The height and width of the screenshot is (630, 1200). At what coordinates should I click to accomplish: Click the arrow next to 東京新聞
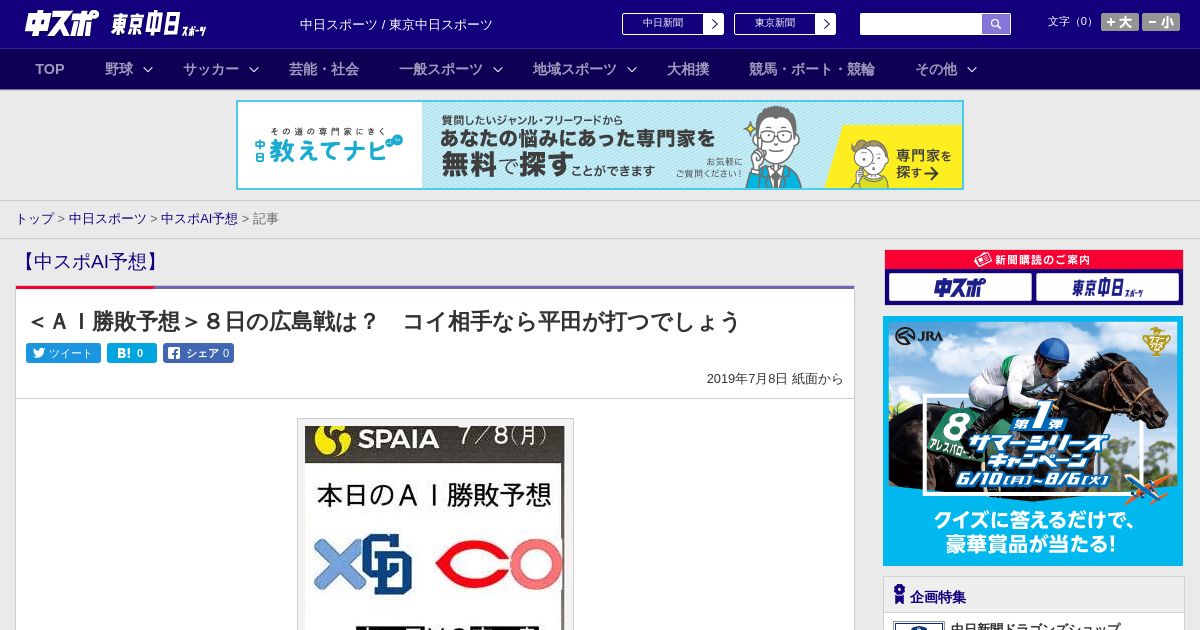point(826,24)
